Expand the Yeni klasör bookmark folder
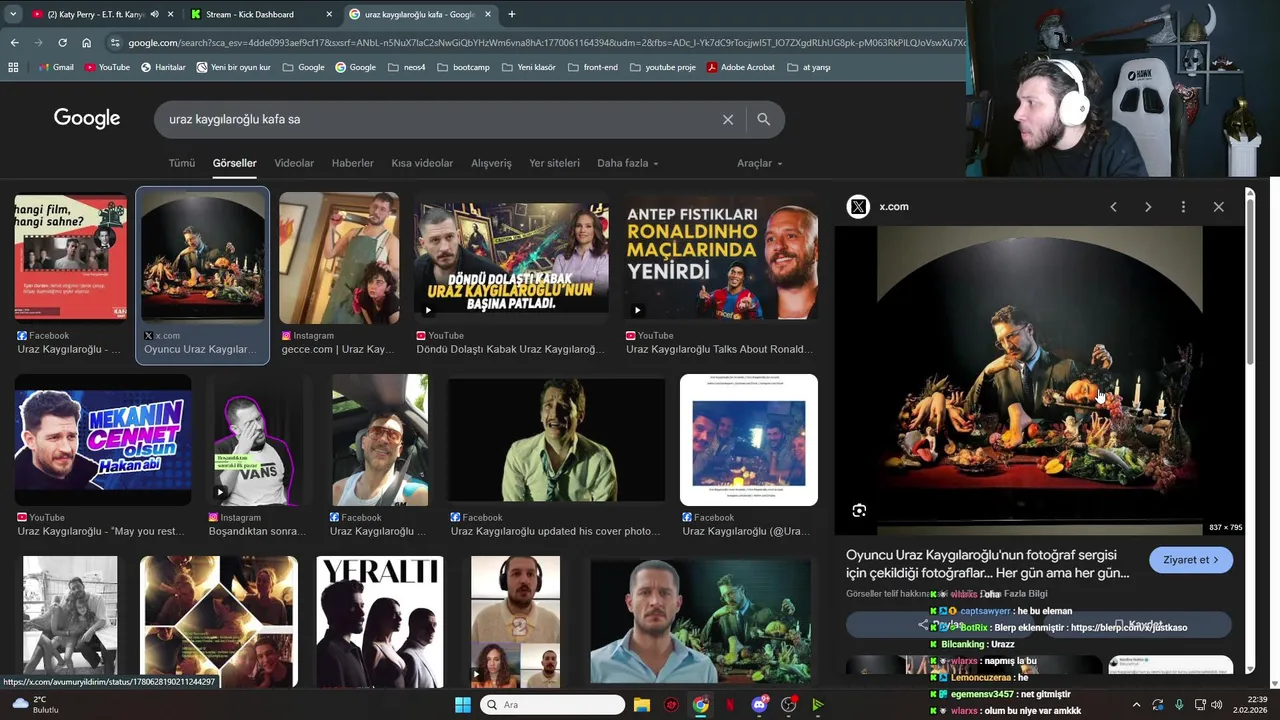The image size is (1280, 720). (x=528, y=67)
